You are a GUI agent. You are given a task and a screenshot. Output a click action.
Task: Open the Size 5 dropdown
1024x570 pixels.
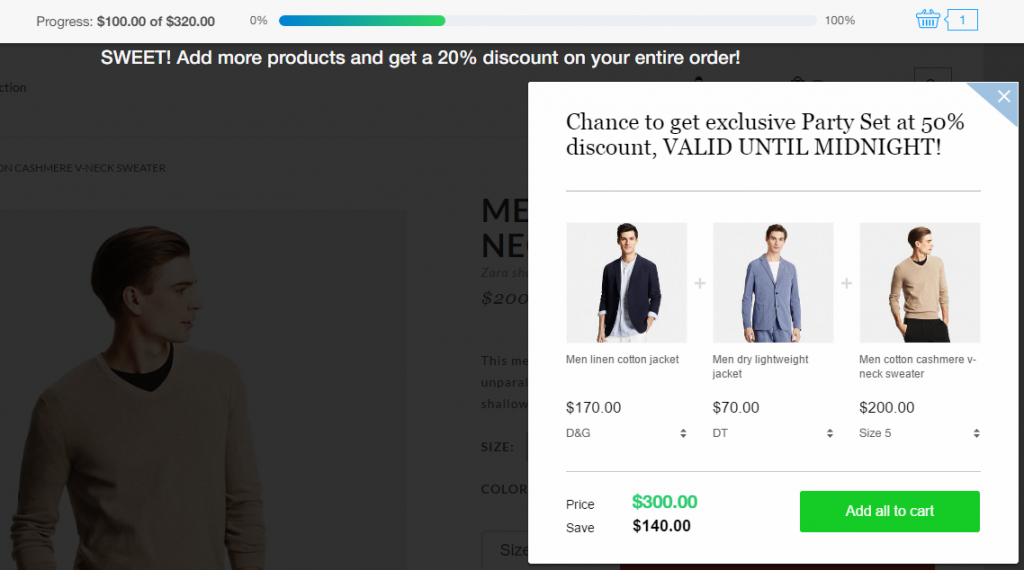tap(919, 433)
